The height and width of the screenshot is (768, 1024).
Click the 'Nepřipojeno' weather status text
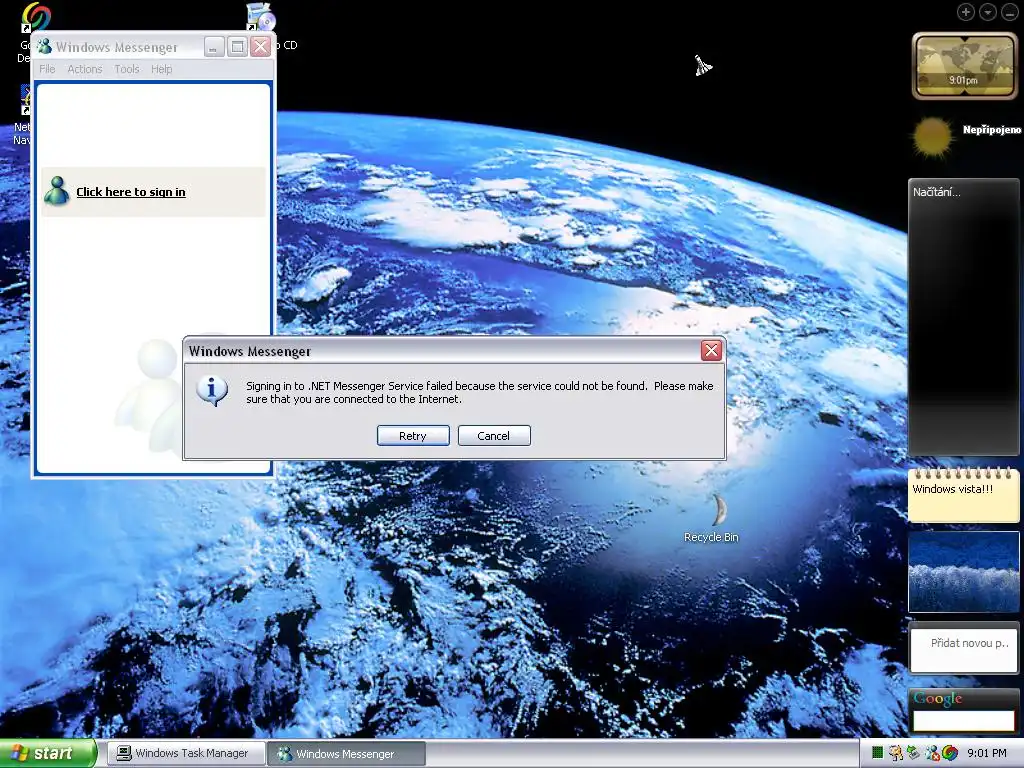click(x=991, y=130)
